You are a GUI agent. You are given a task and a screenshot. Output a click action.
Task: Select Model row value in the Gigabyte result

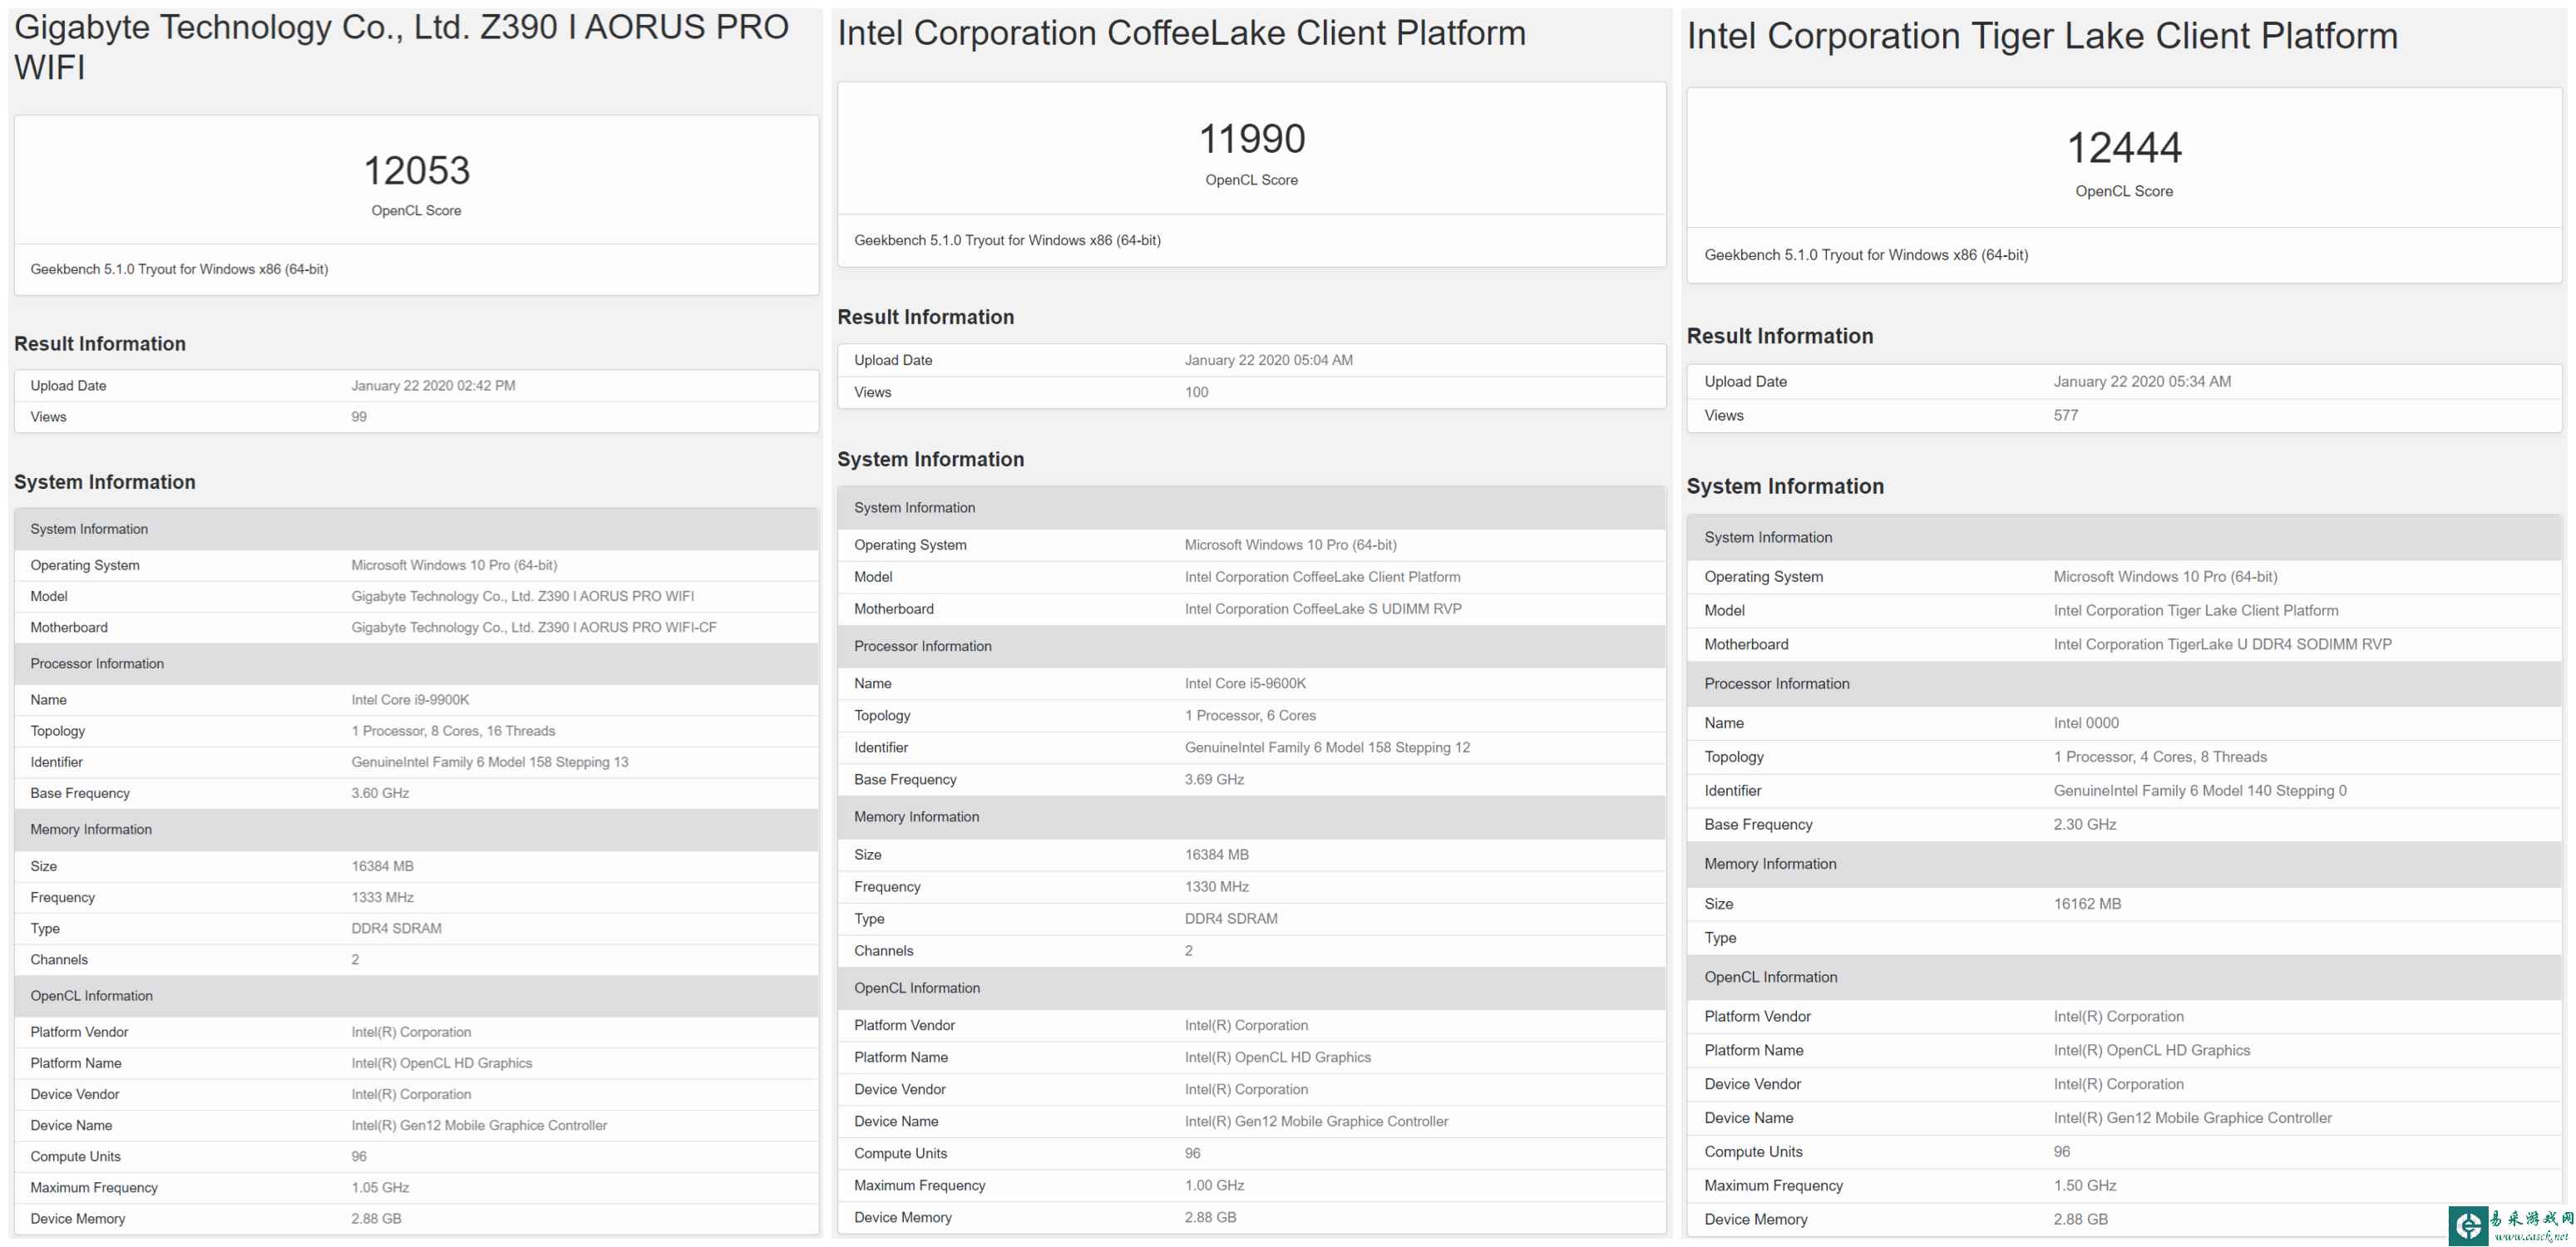click(522, 597)
